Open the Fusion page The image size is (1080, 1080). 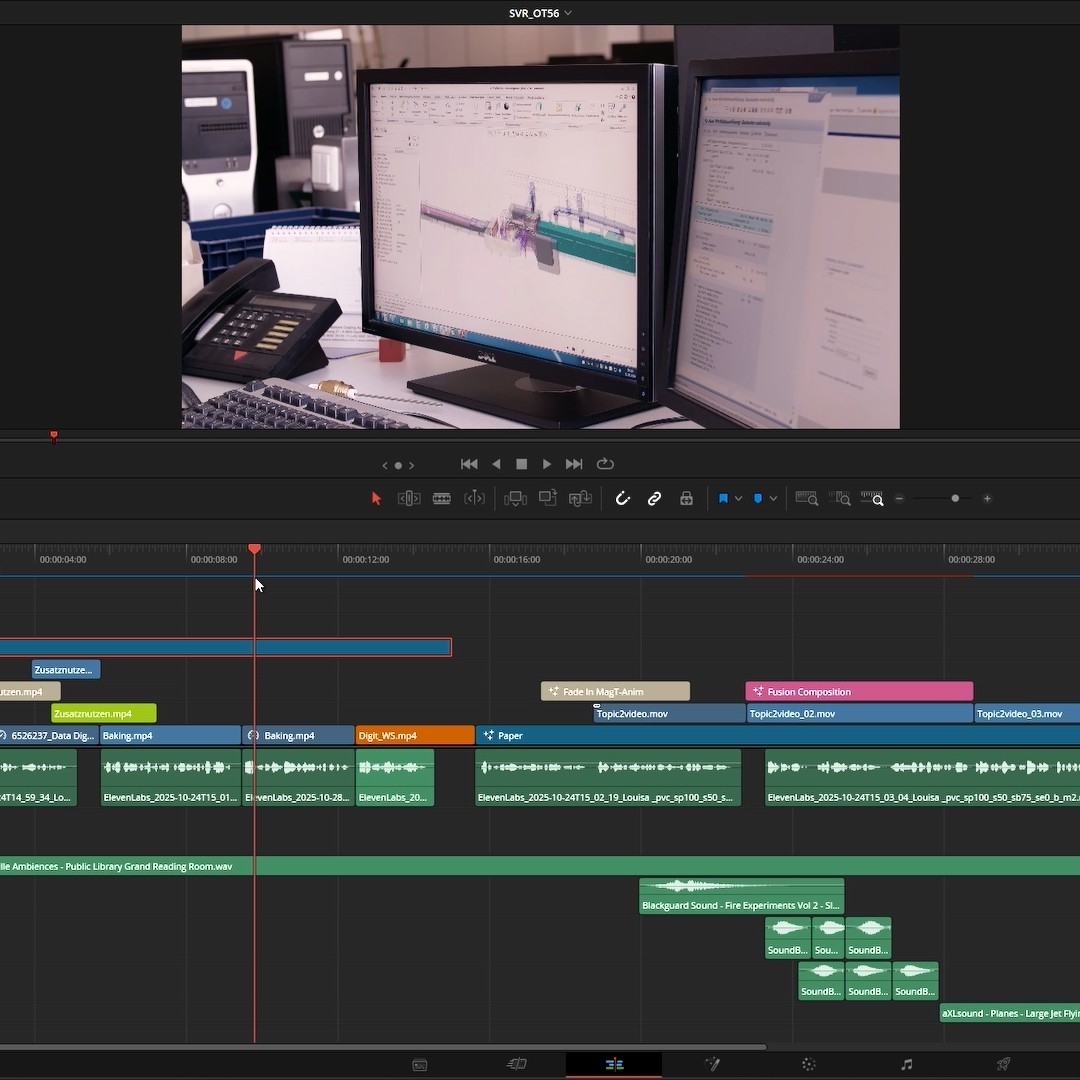pyautogui.click(x=712, y=1064)
